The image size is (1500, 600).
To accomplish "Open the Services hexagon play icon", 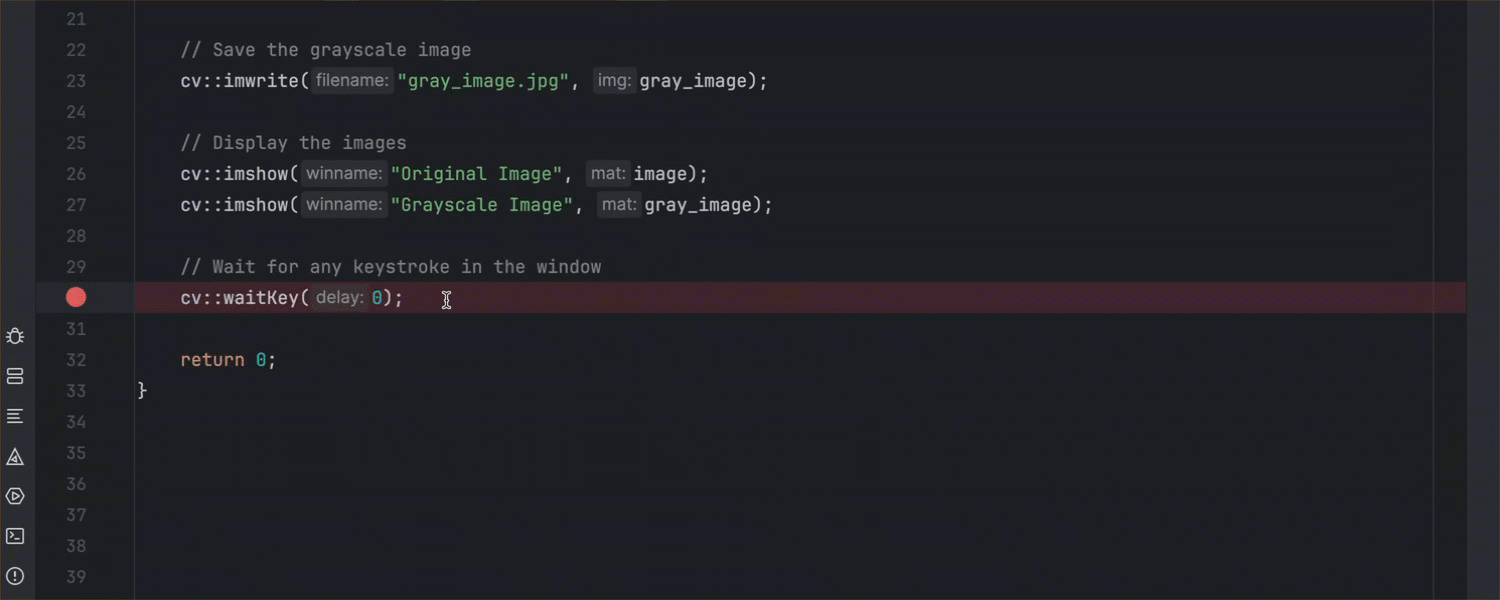I will (15, 496).
